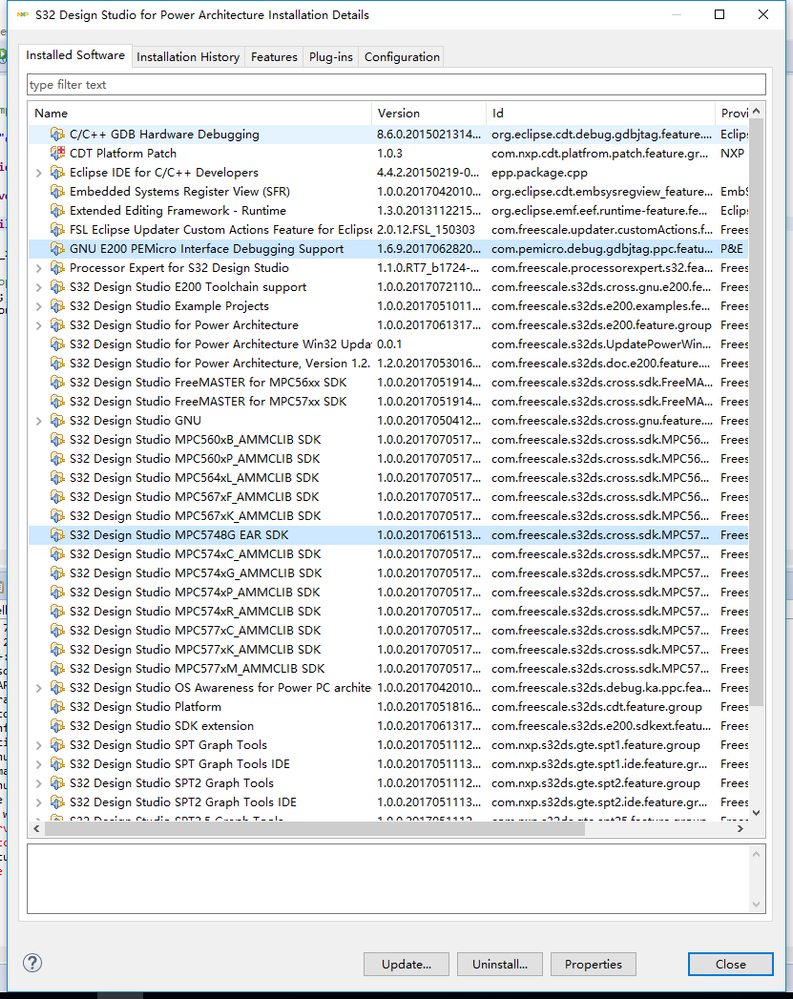Expand S32 Design Studio E200 Toolchain support
This screenshot has height=999, width=793.
point(39,287)
